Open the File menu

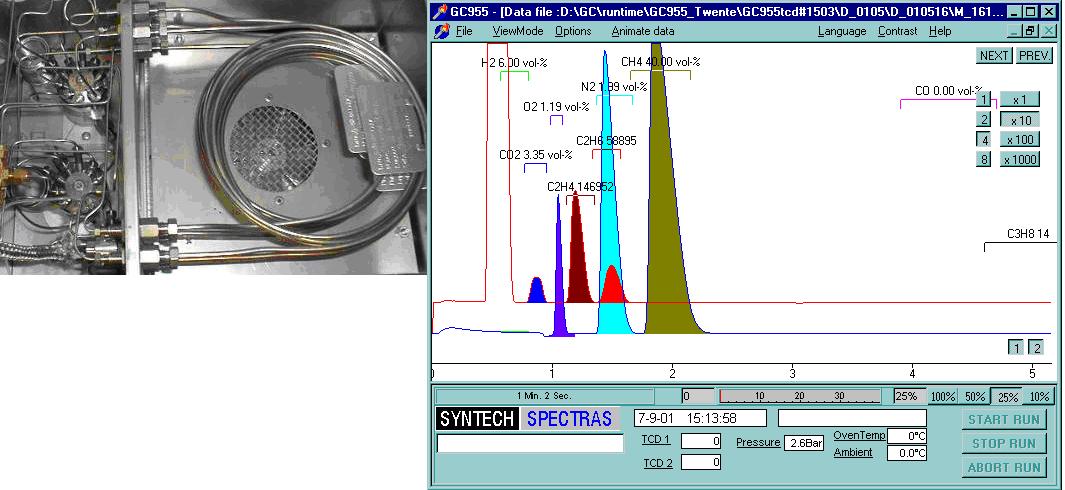pyautogui.click(x=464, y=31)
